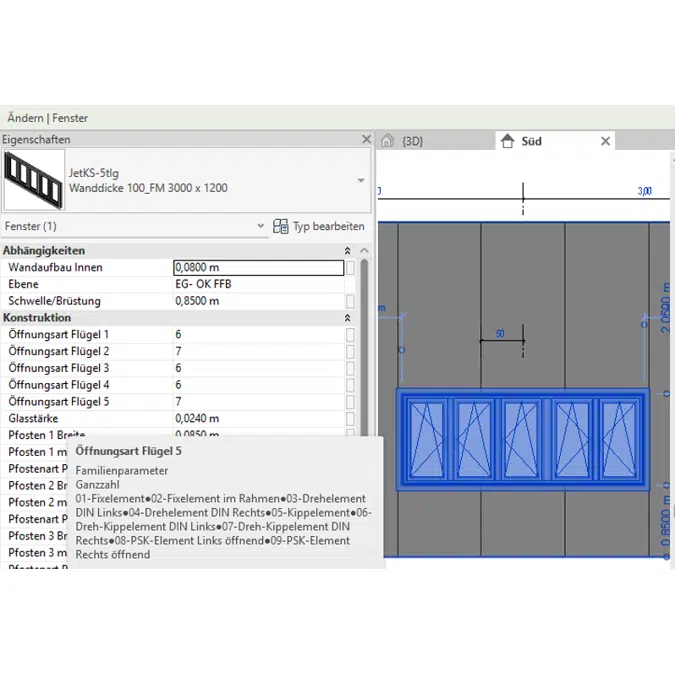Click the properties scrollbar up arrow

[x=364, y=251]
